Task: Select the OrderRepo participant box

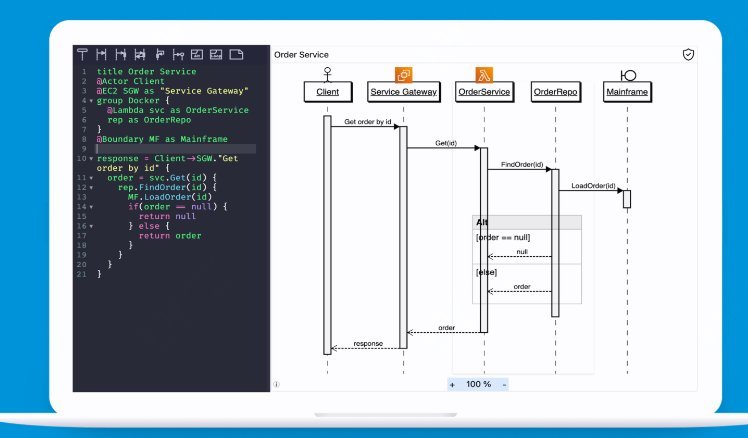Action: point(554,92)
